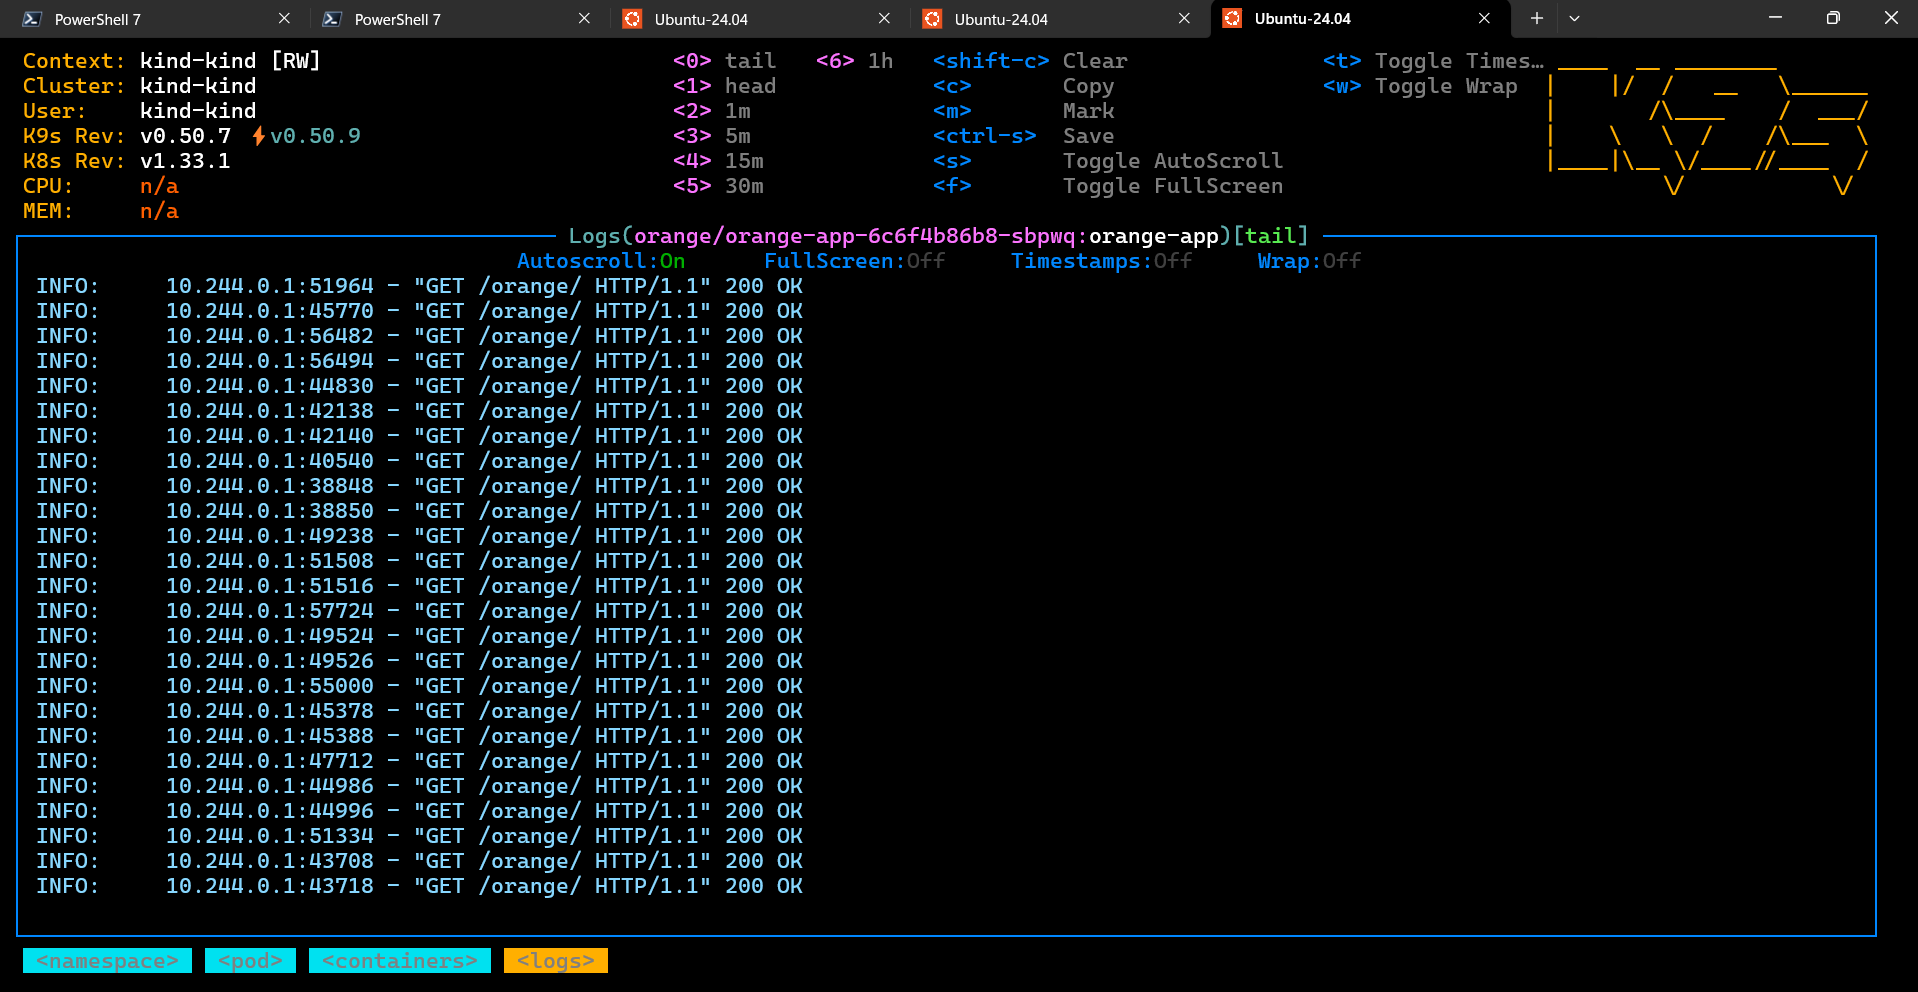Click the <logs> breadcrumb

coord(556,961)
